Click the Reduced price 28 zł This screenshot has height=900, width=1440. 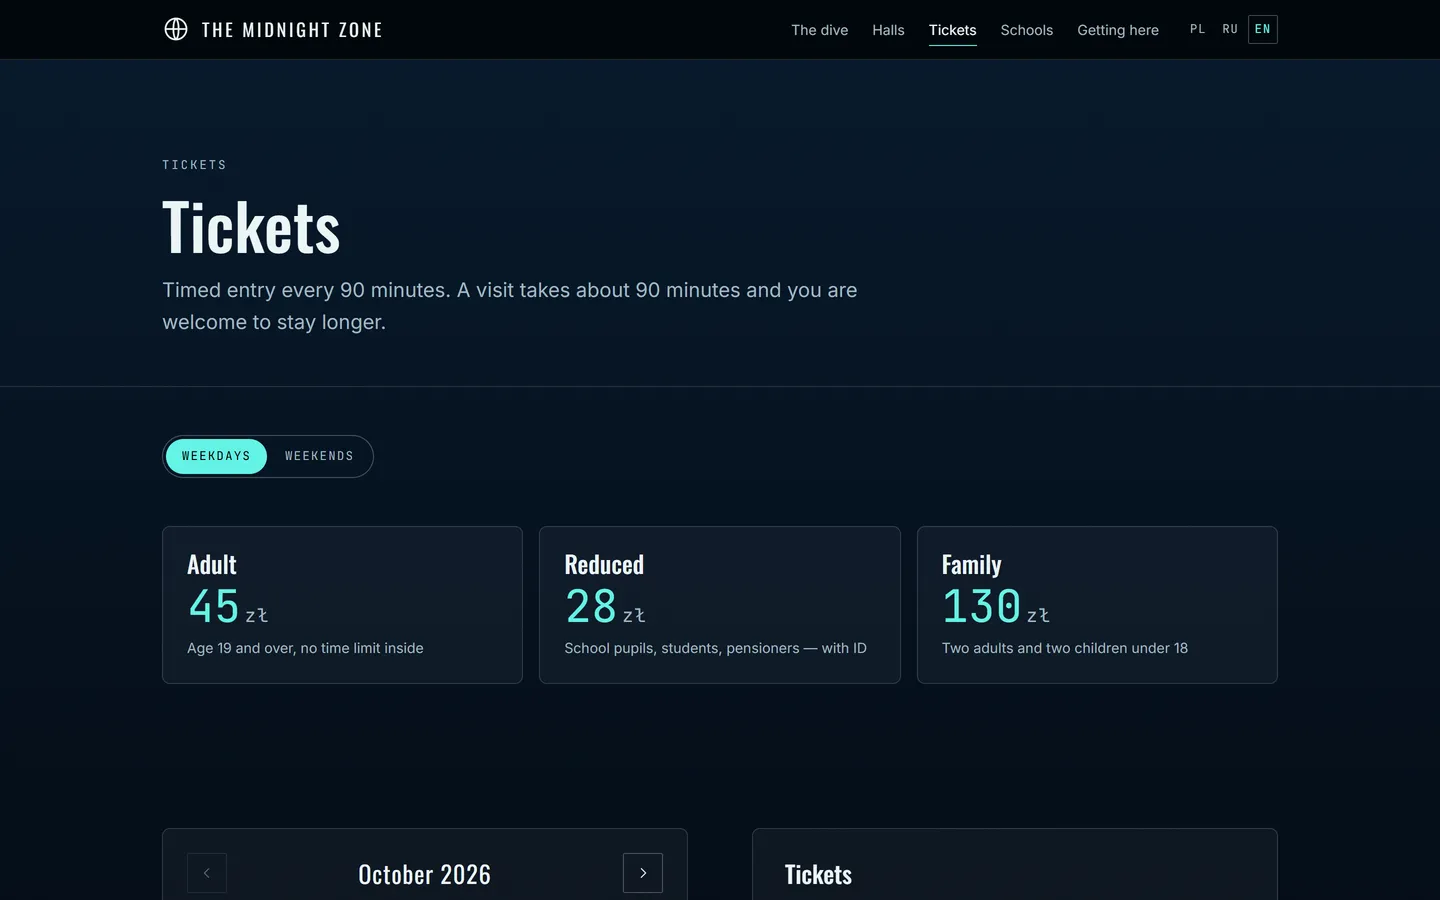pyautogui.click(x=605, y=606)
